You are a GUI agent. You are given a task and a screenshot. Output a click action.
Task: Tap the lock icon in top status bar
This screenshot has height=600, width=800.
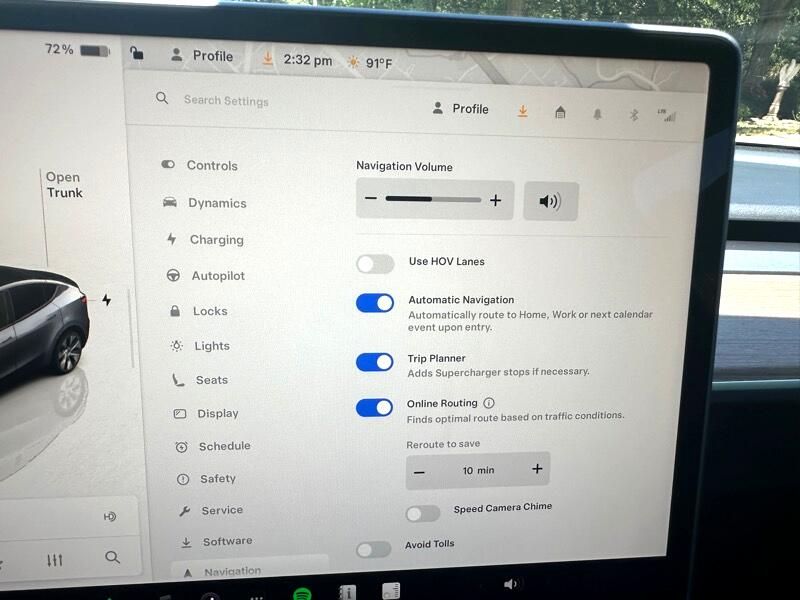point(137,54)
